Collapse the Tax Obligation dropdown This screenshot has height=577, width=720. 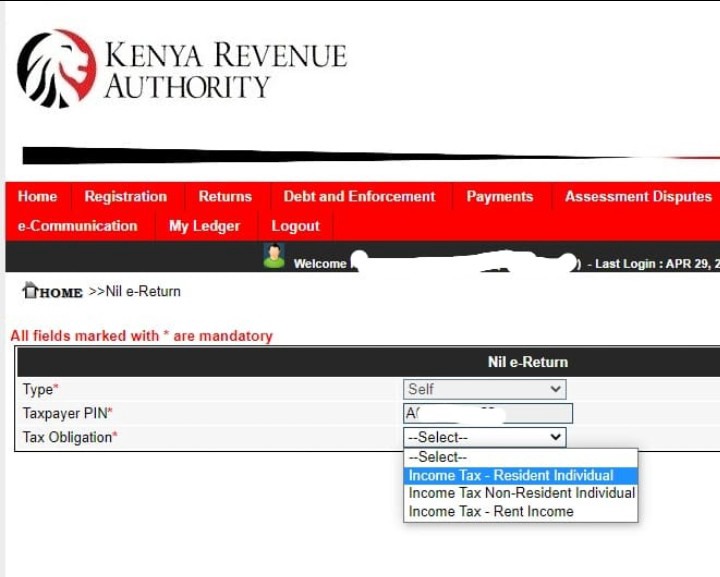(x=484, y=437)
